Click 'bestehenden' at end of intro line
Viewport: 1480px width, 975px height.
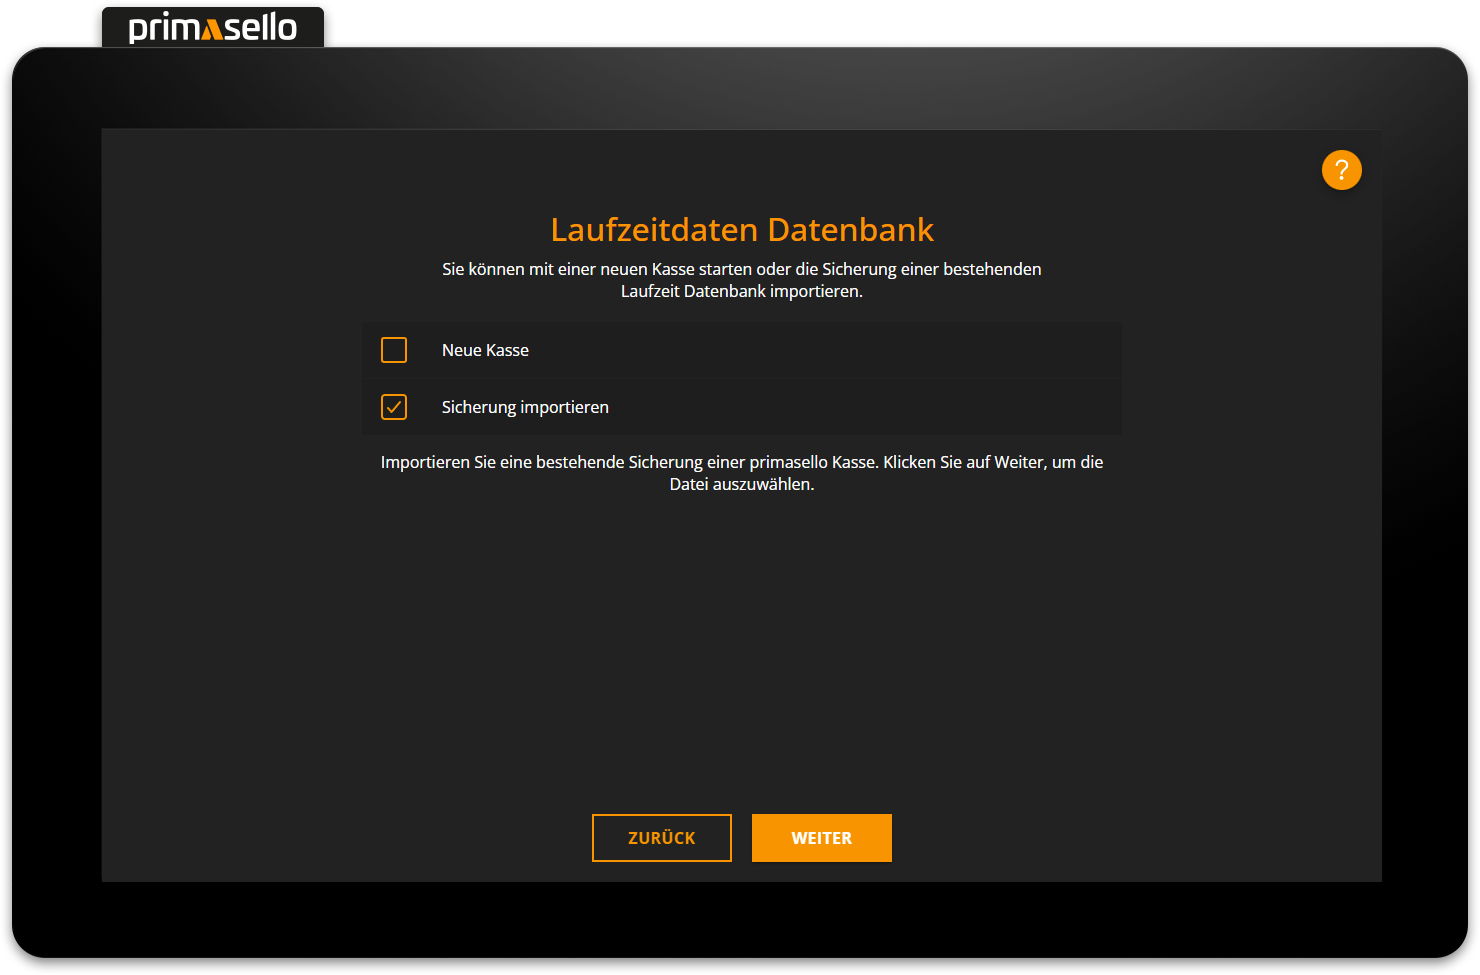[x=992, y=269]
